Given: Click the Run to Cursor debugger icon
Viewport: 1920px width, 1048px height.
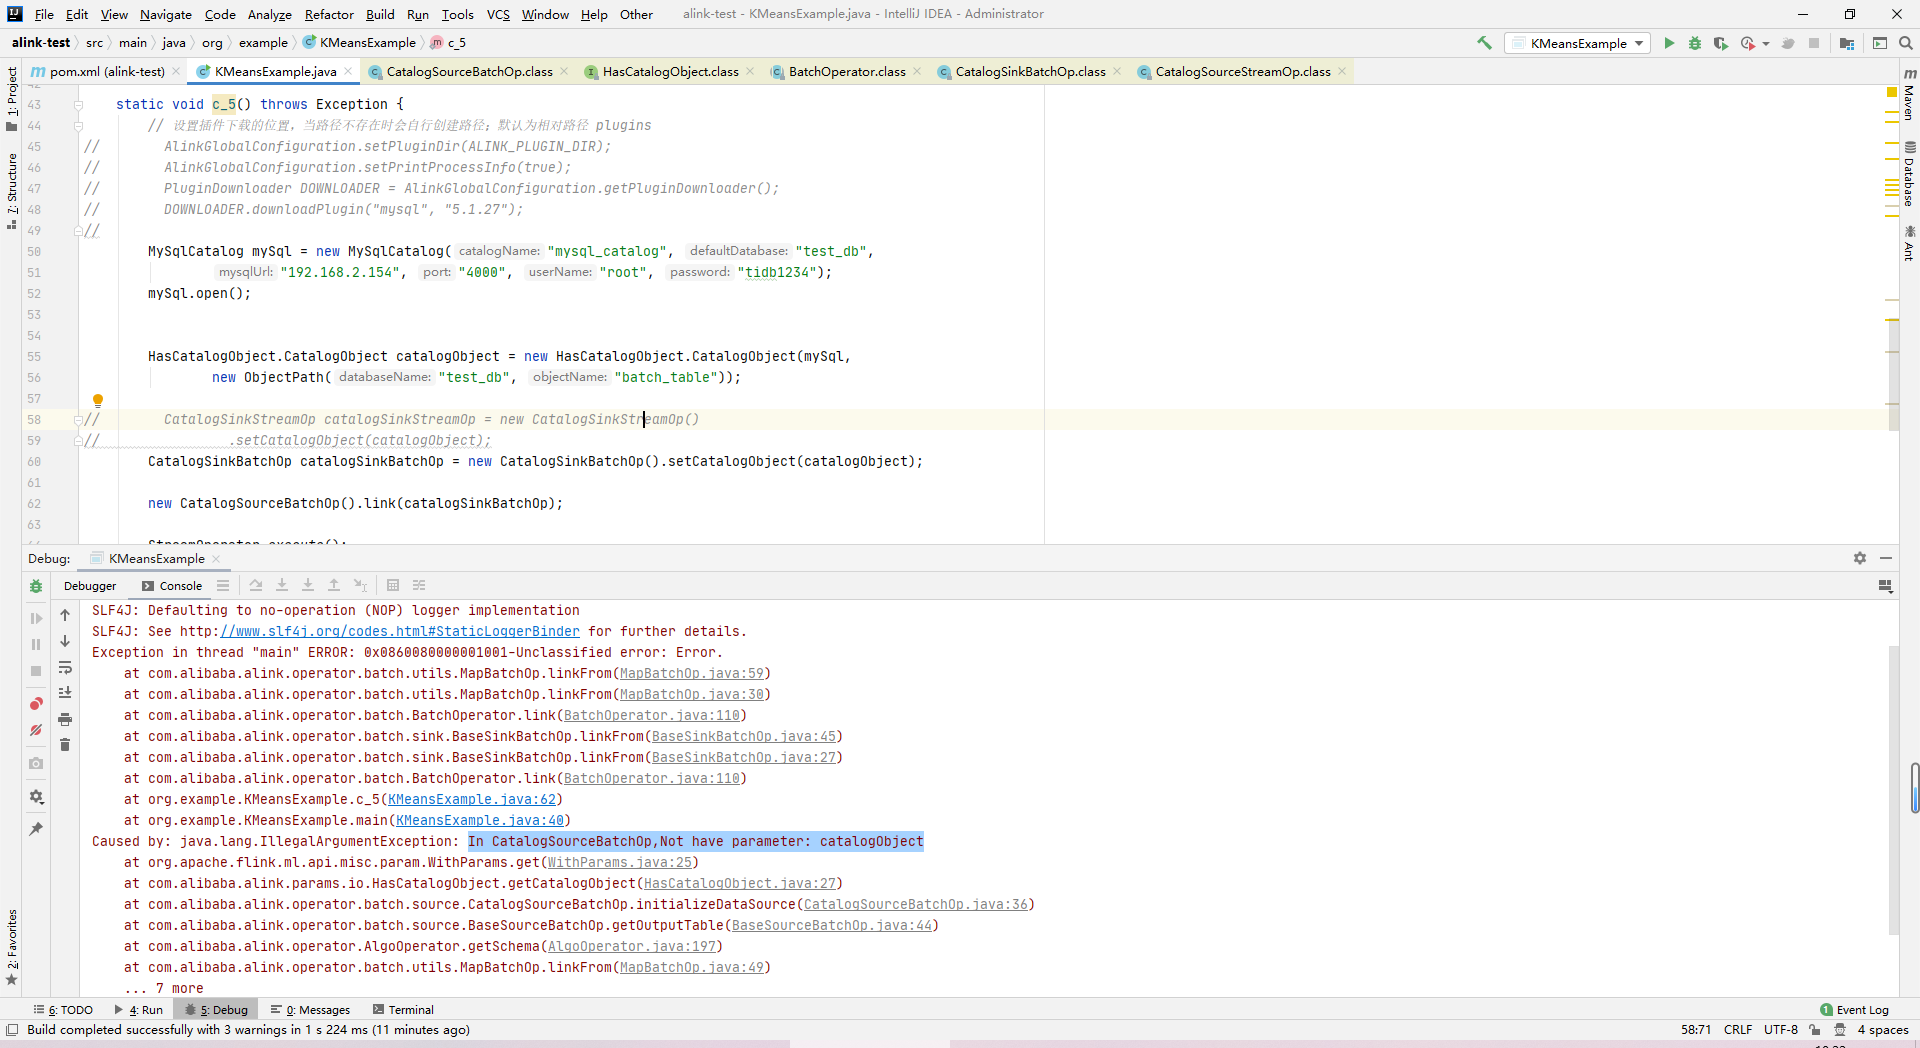Looking at the screenshot, I should click(x=360, y=586).
